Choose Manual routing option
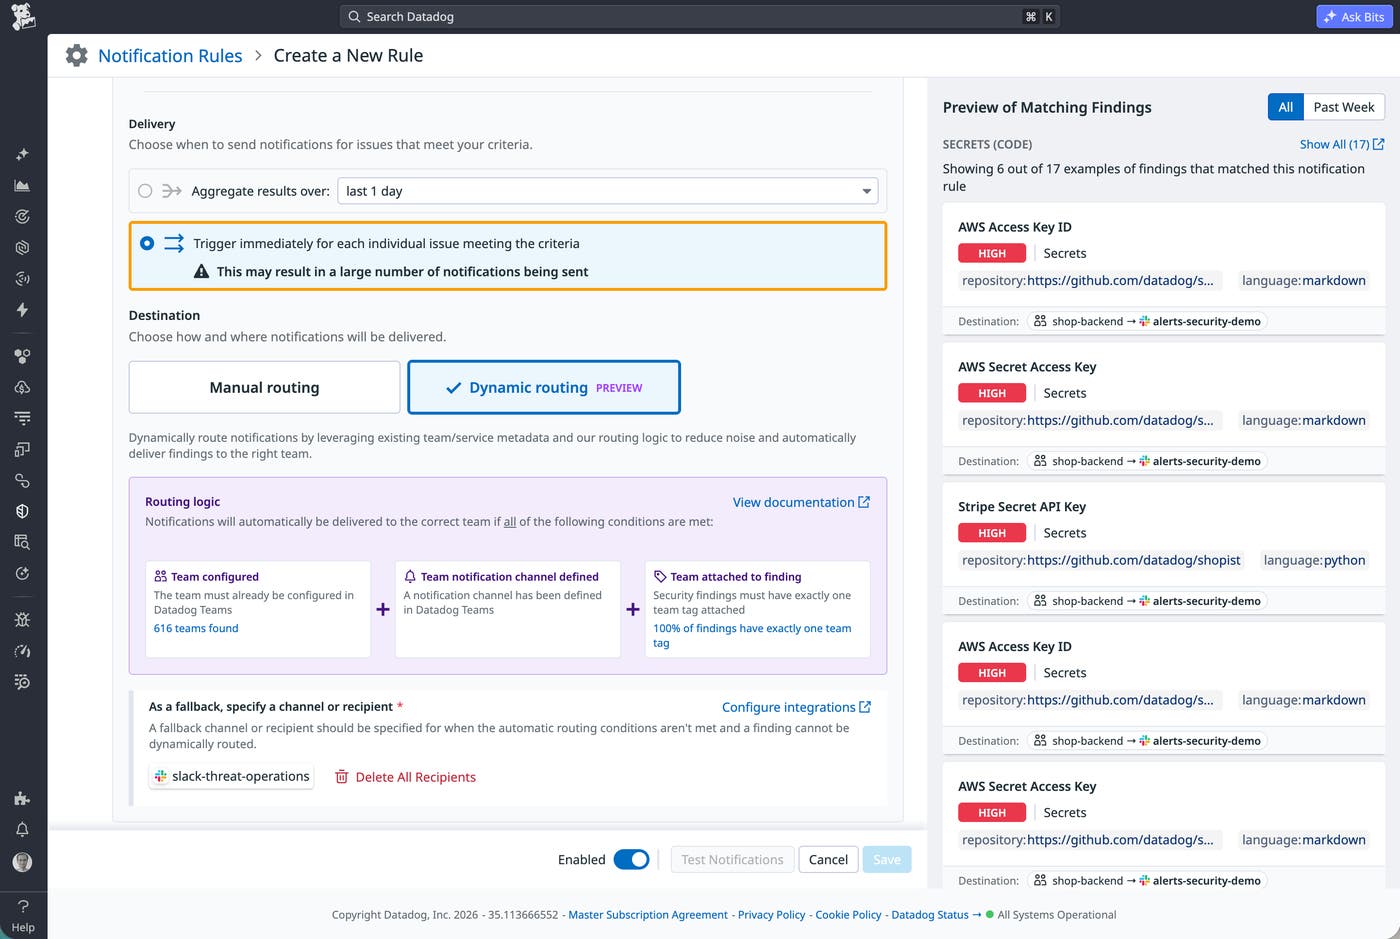 tap(264, 387)
